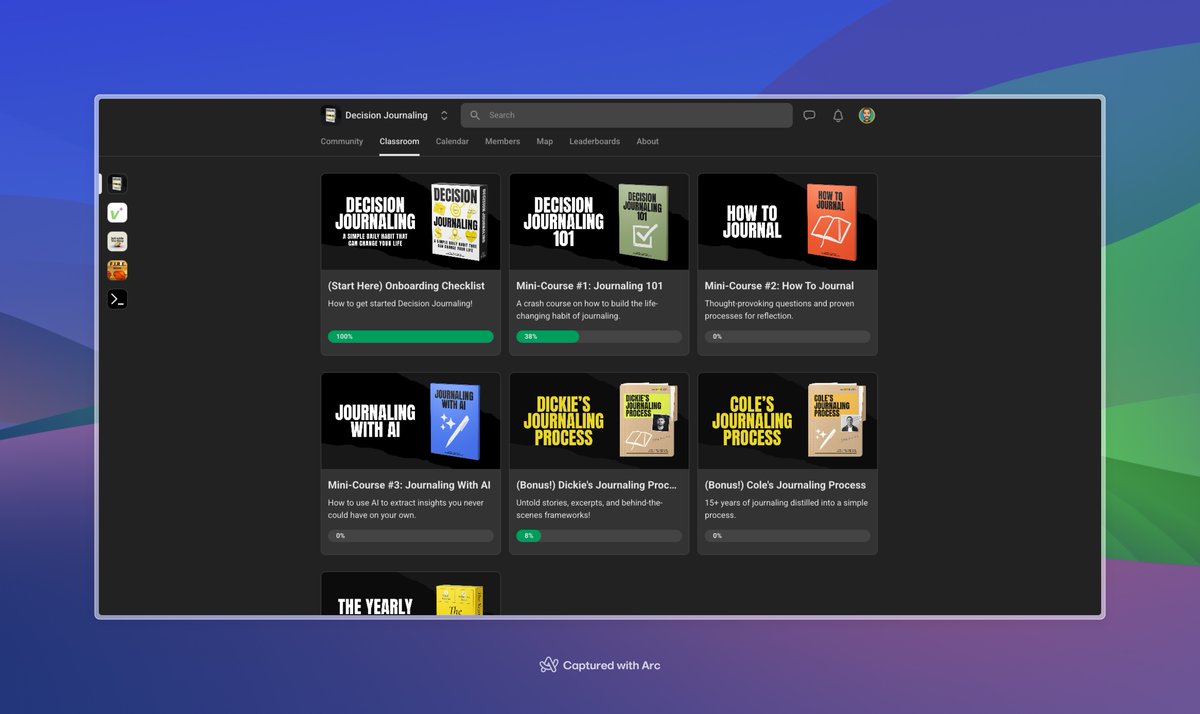This screenshot has width=1200, height=714.
Task: Open the orange Arc sidebar favicon
Action: click(x=117, y=270)
